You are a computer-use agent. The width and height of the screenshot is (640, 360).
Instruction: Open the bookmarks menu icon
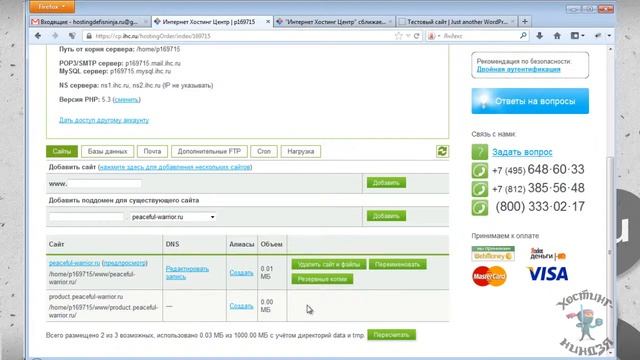click(x=577, y=36)
